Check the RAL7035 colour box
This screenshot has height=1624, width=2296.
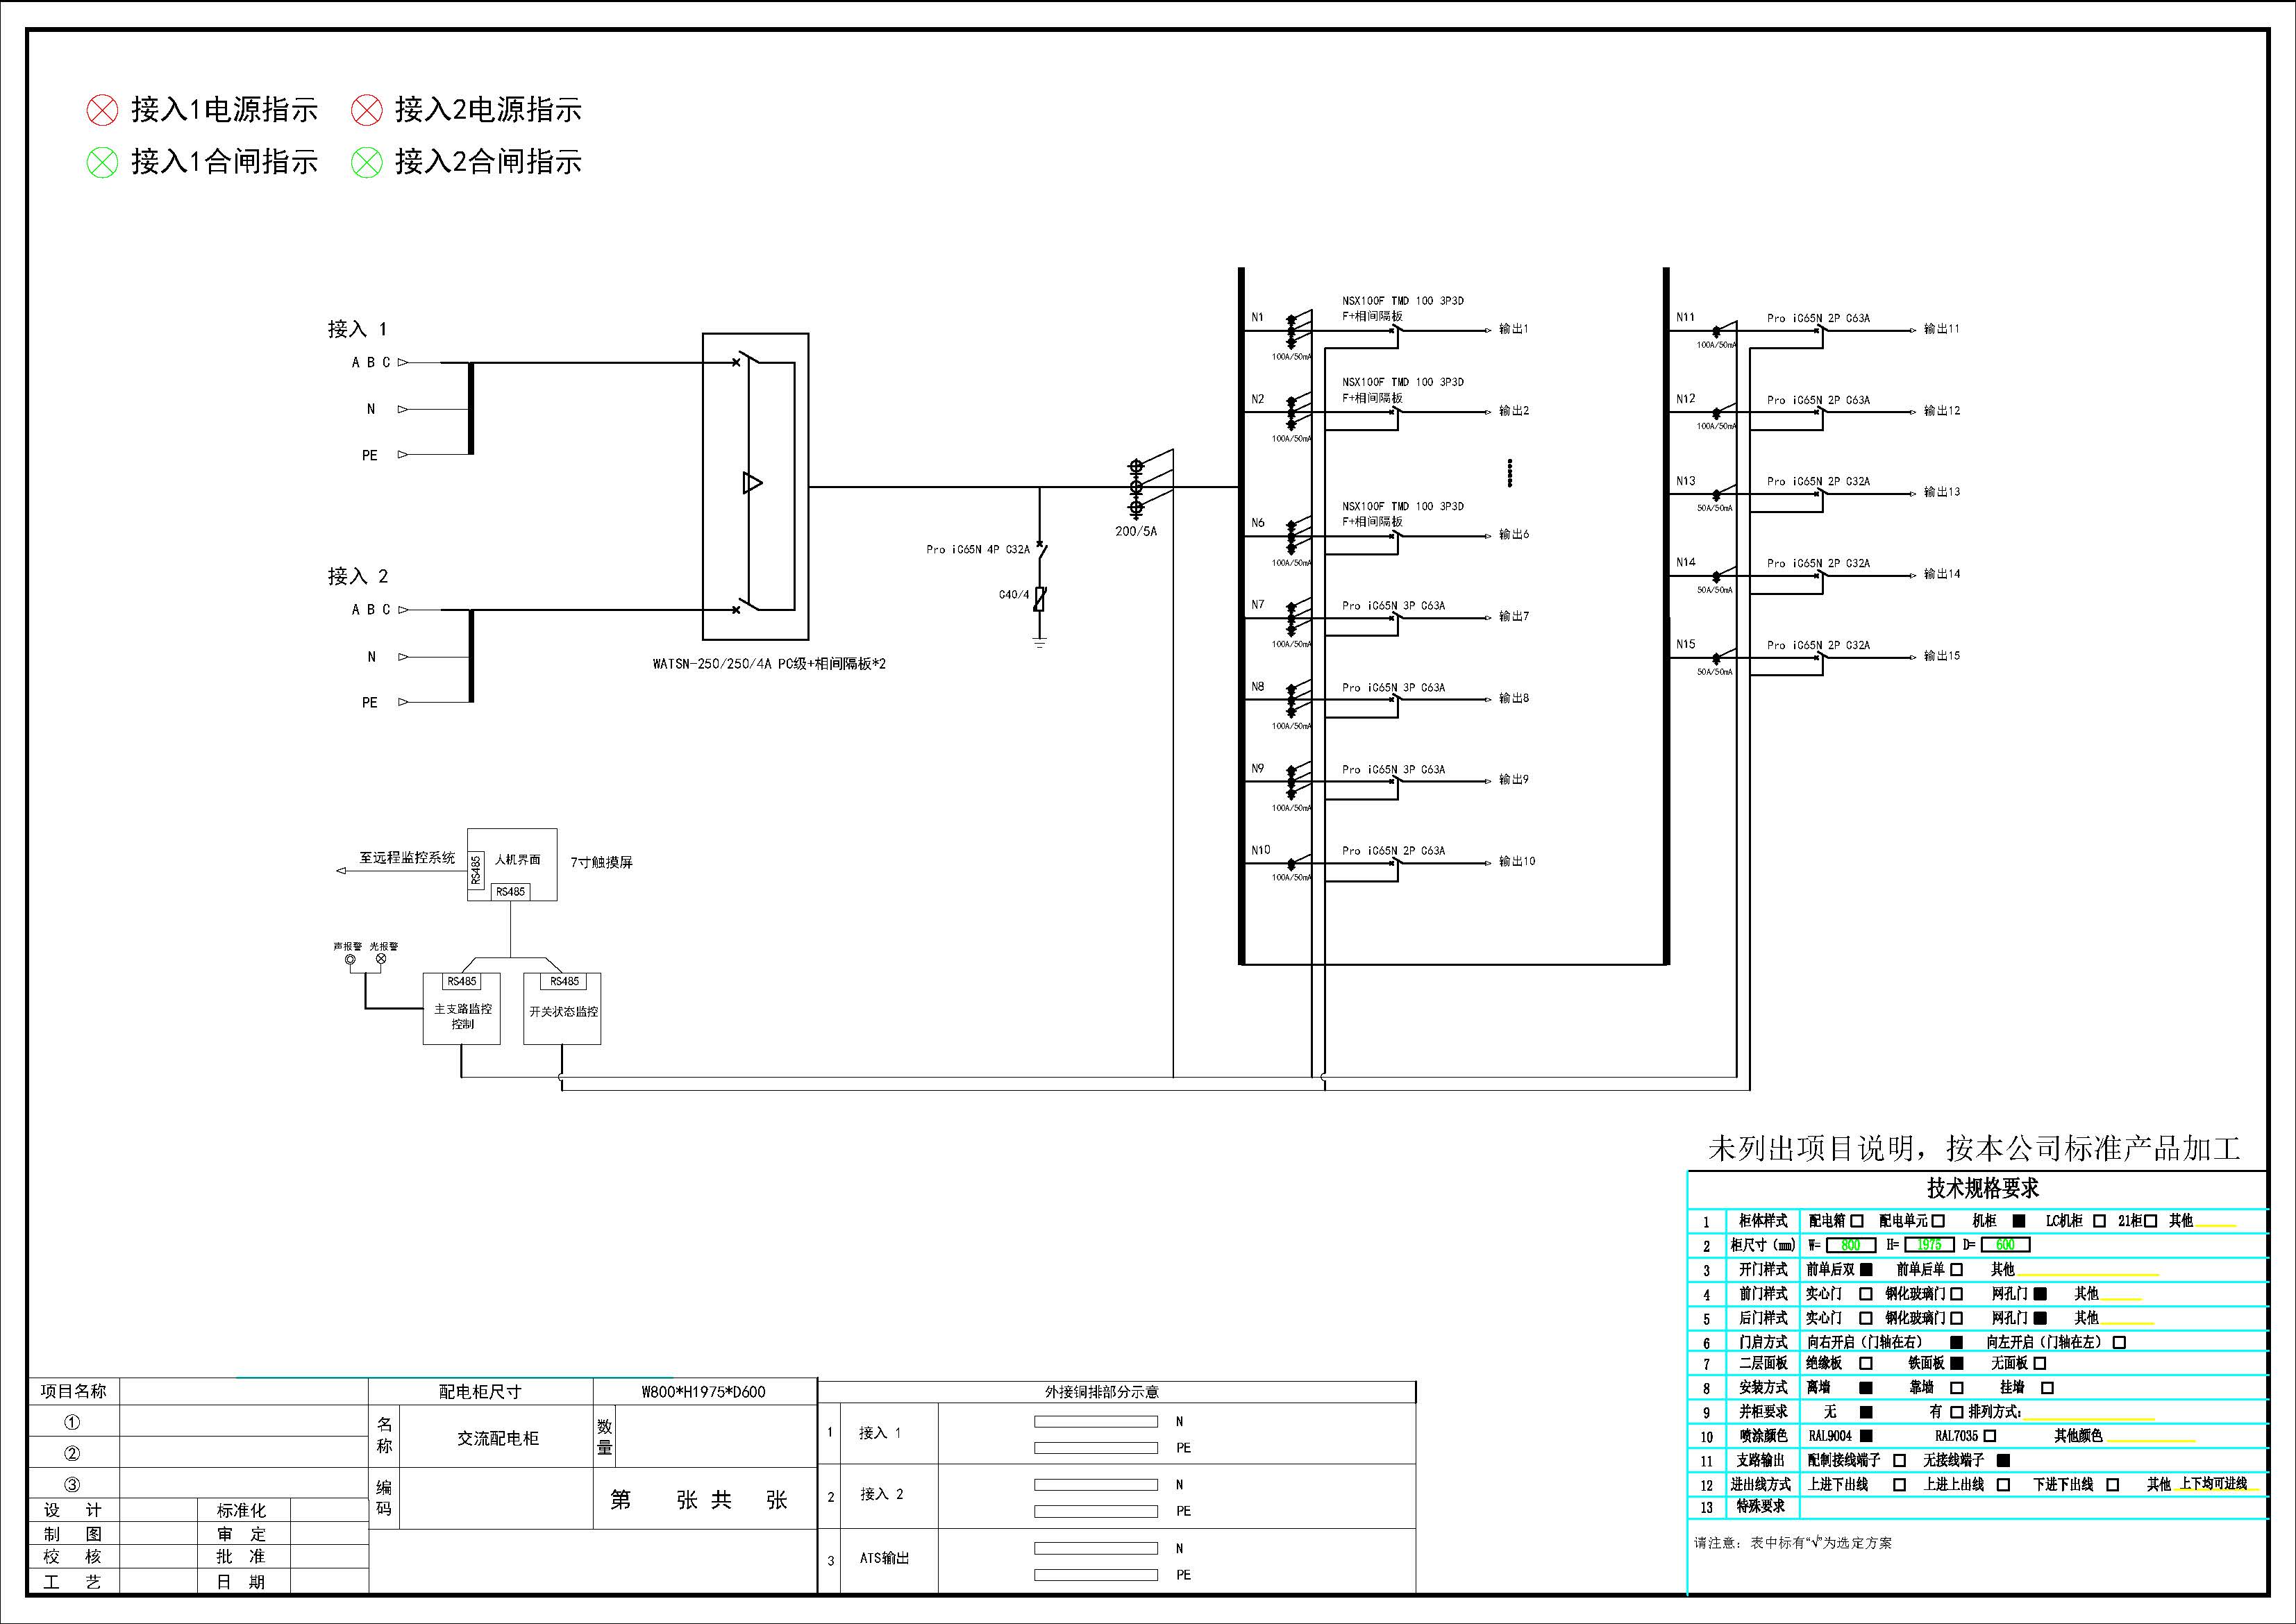pos(1989,1436)
